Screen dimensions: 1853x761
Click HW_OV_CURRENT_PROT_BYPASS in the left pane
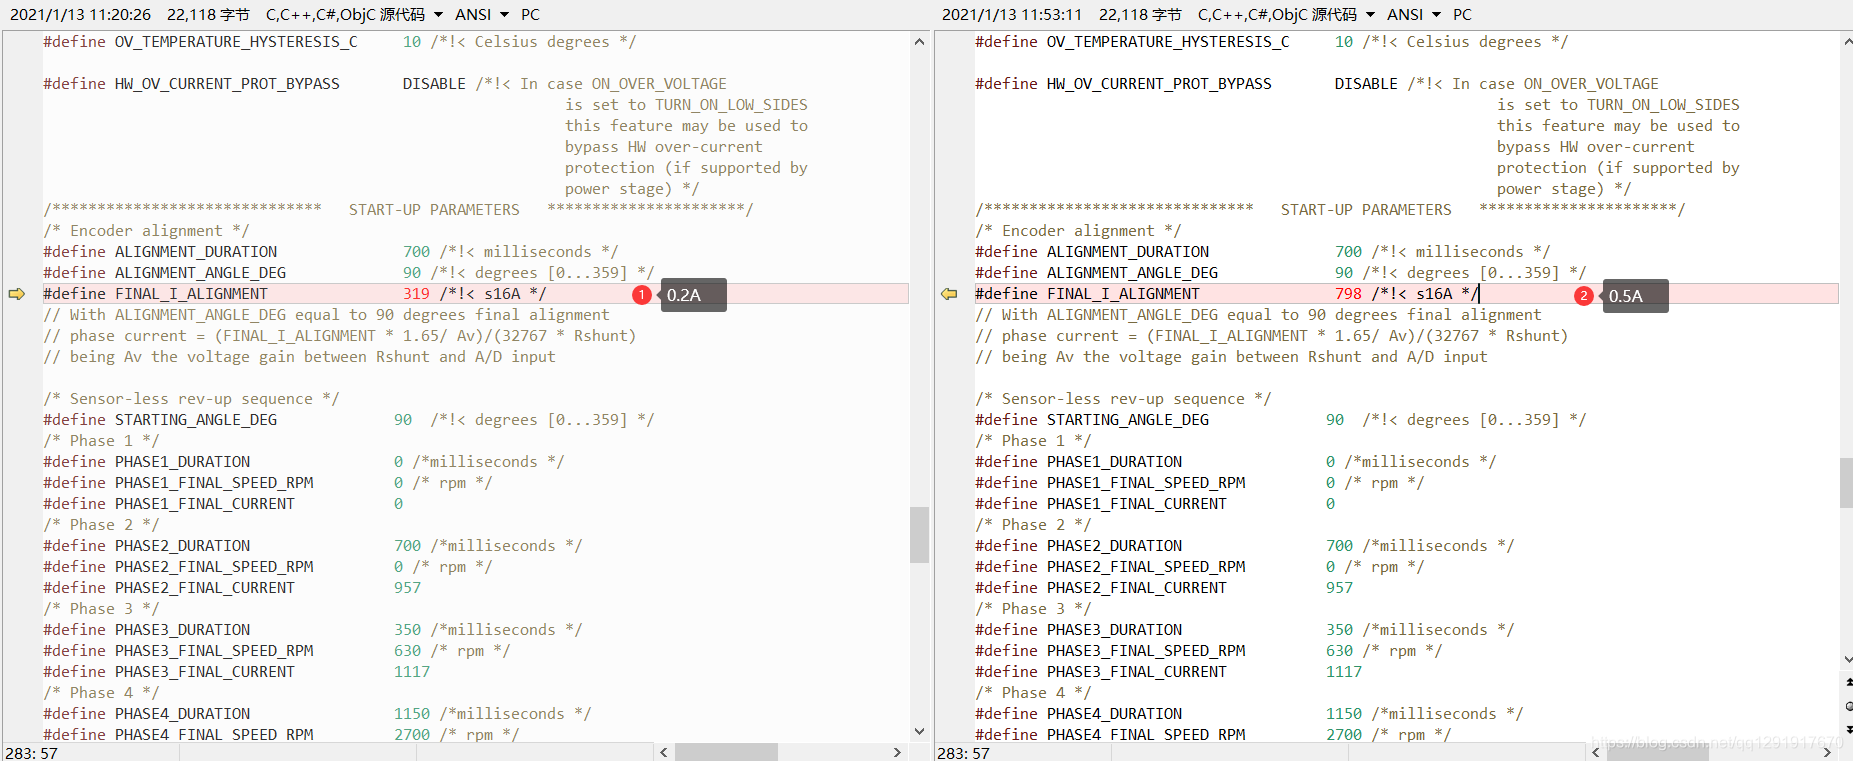pos(227,84)
